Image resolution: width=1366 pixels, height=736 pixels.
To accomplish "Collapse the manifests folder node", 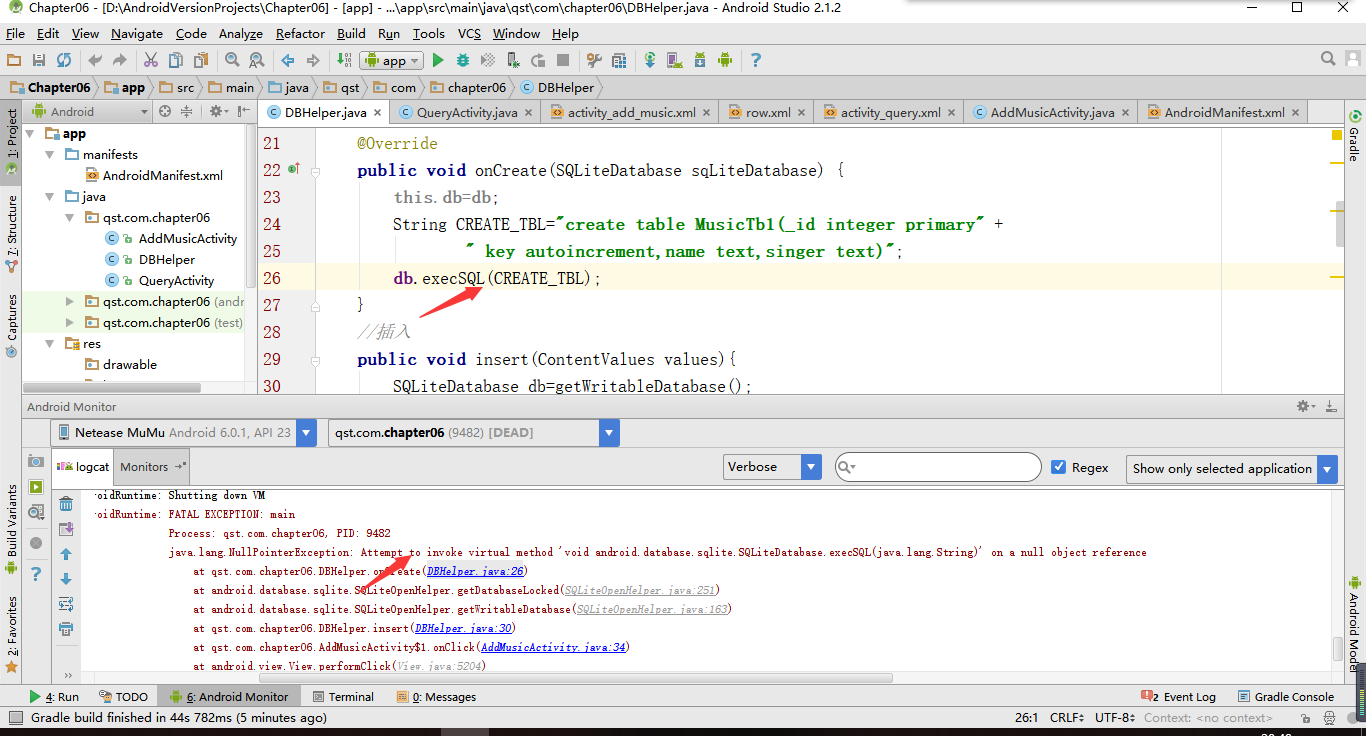I will [49, 155].
